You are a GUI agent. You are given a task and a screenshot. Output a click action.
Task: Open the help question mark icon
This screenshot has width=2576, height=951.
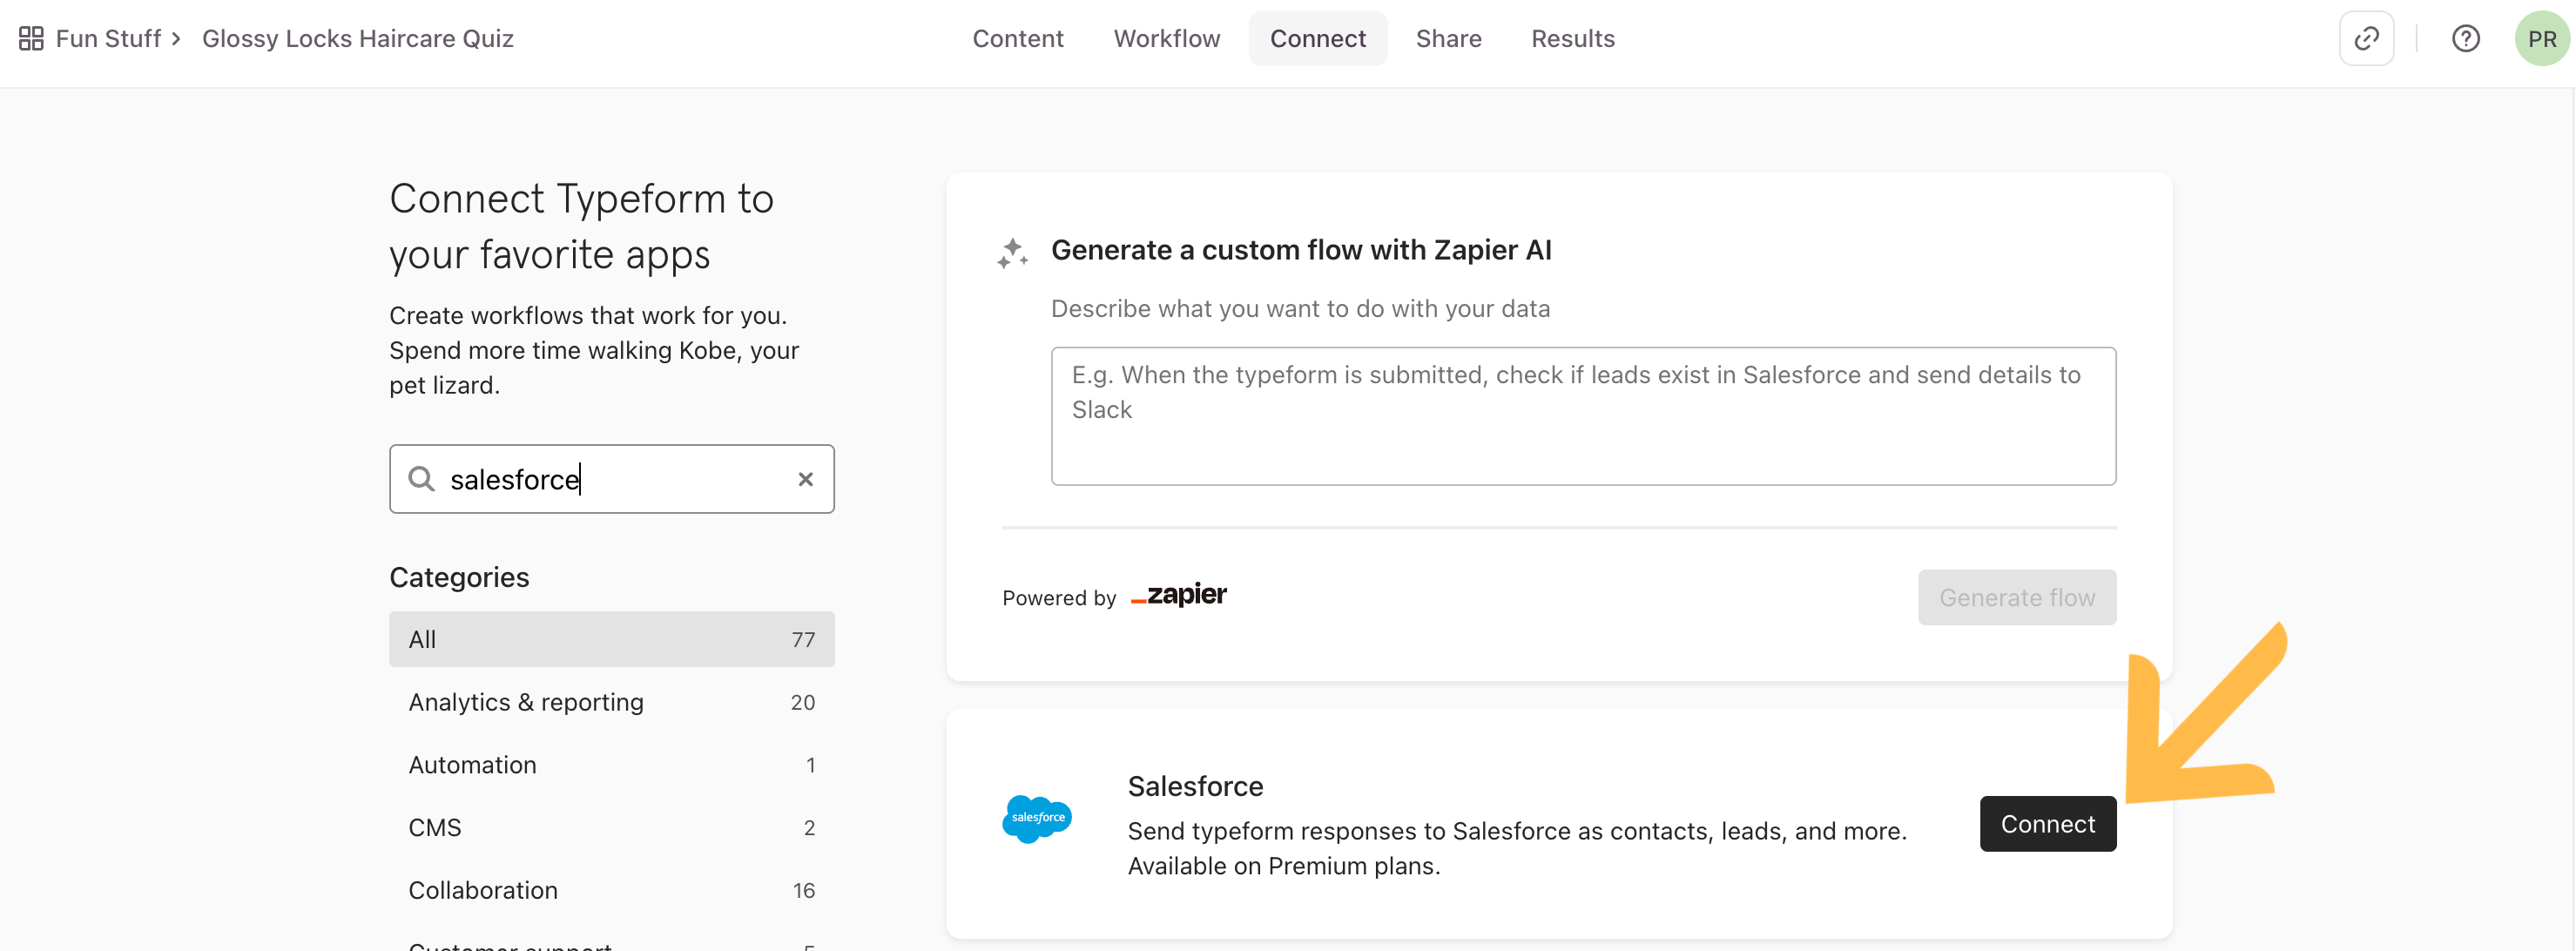point(2465,38)
